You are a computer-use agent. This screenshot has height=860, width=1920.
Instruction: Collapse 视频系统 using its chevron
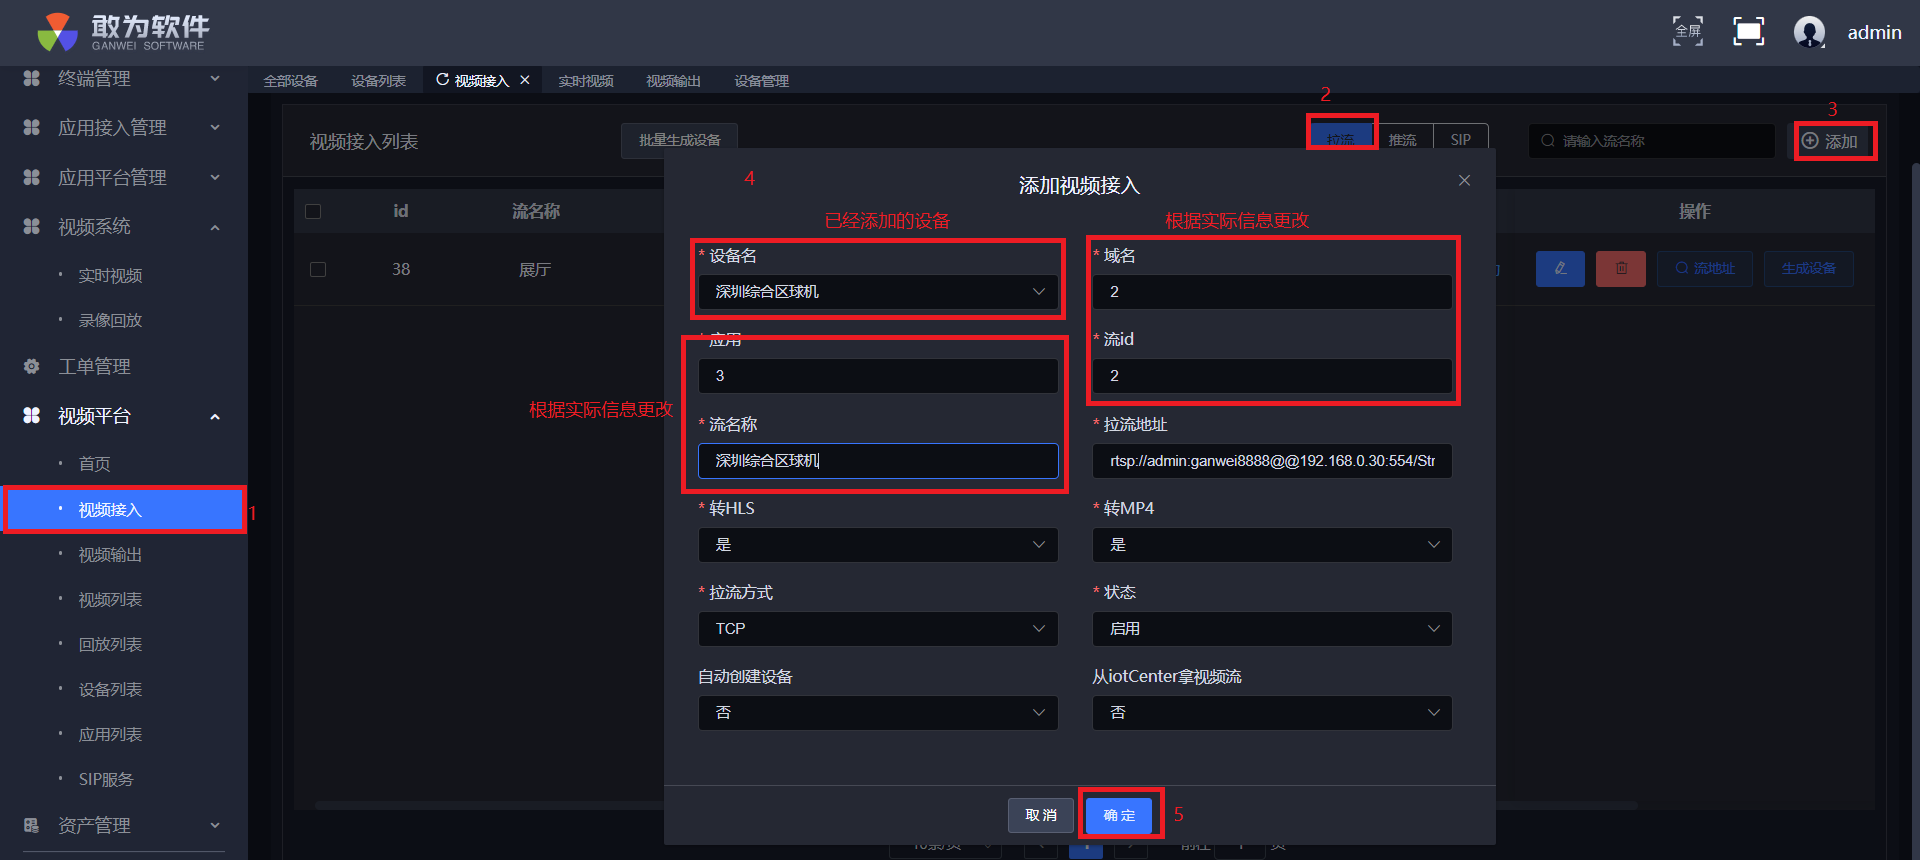(215, 227)
